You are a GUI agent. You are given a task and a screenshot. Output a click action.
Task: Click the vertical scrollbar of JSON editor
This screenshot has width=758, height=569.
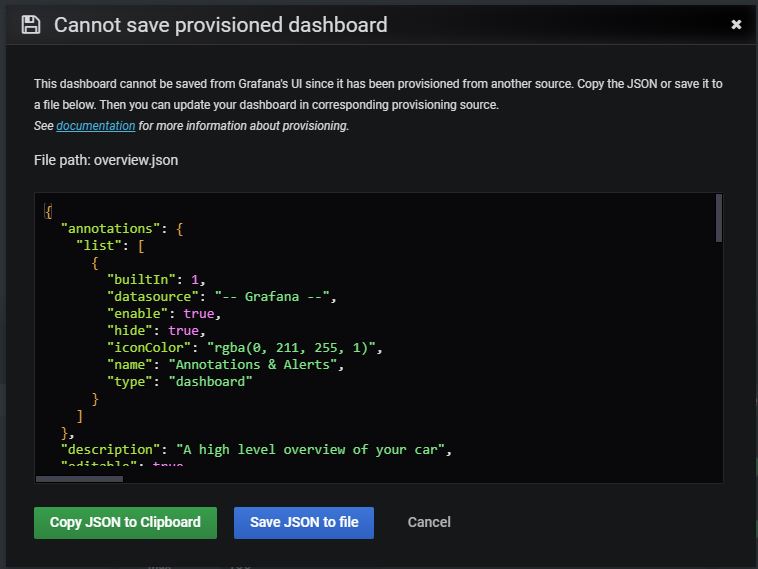(719, 218)
